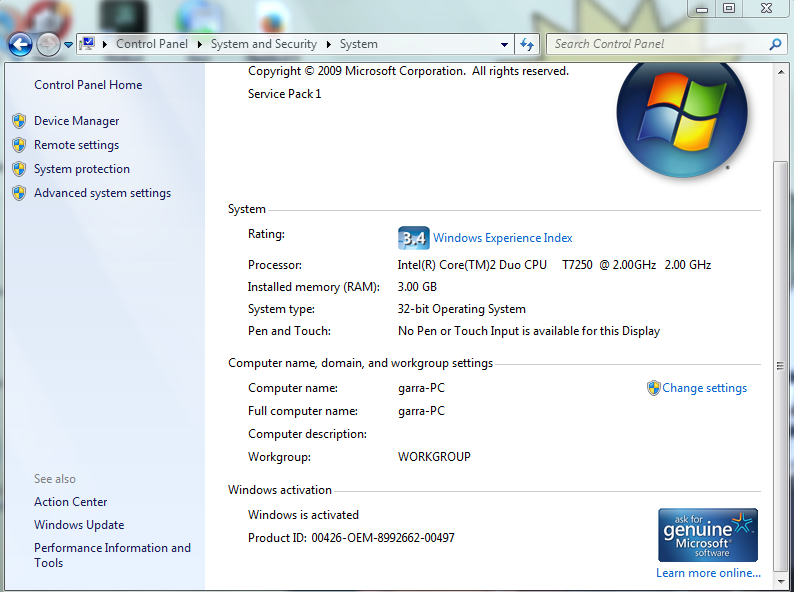
Task: Click the Refresh button
Action: click(x=527, y=45)
